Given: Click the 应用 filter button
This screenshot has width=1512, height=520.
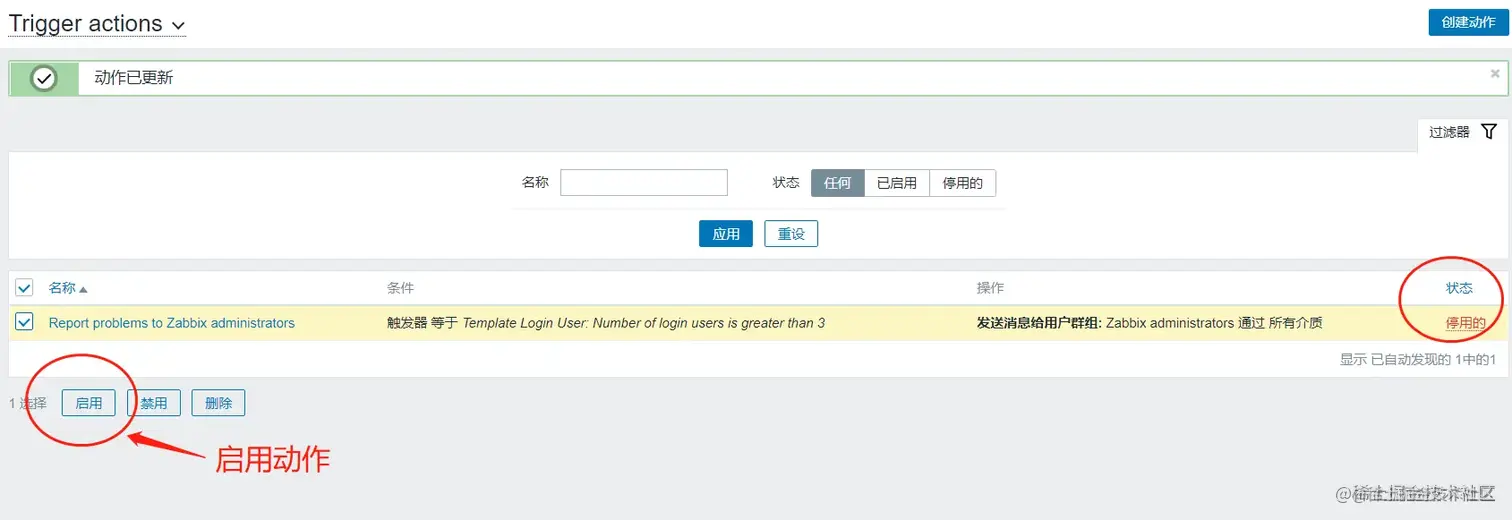Looking at the screenshot, I should [x=726, y=234].
